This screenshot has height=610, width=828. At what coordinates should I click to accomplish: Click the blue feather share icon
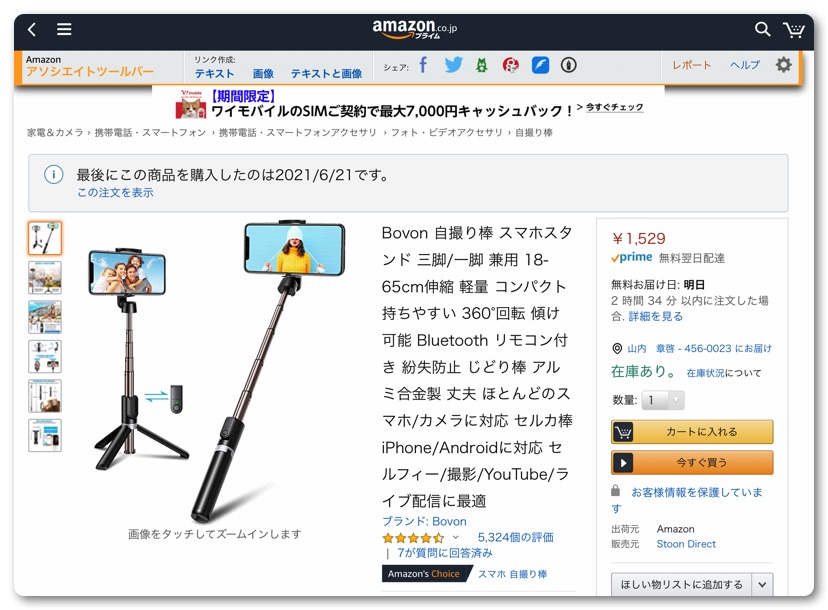[x=540, y=65]
